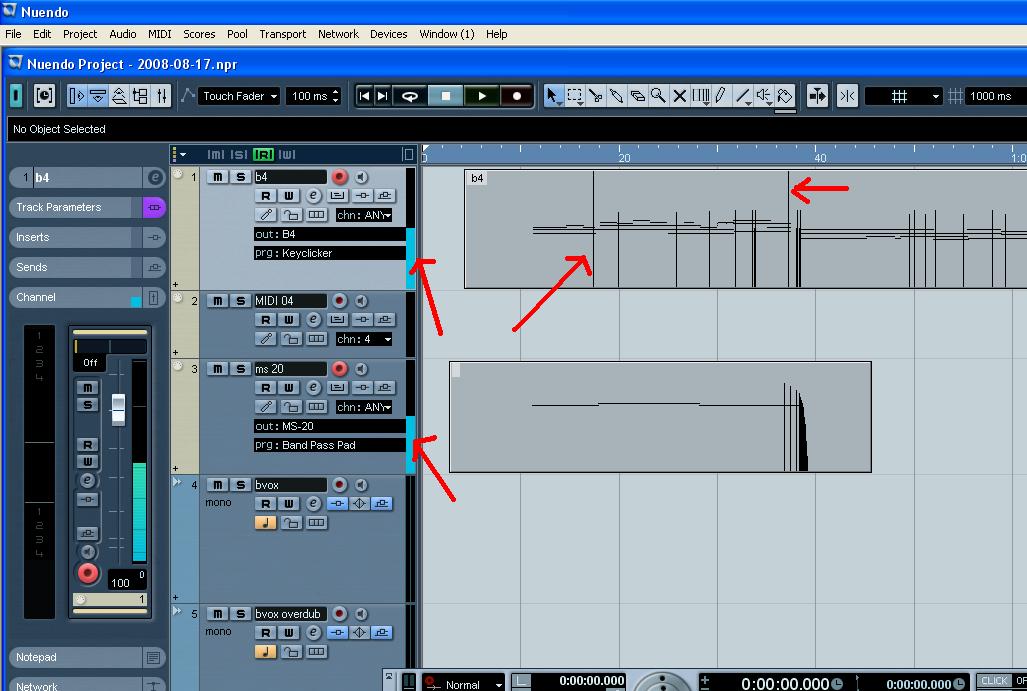This screenshot has width=1027, height=691.
Task: Select the Time Warp tool
Action: pos(701,96)
